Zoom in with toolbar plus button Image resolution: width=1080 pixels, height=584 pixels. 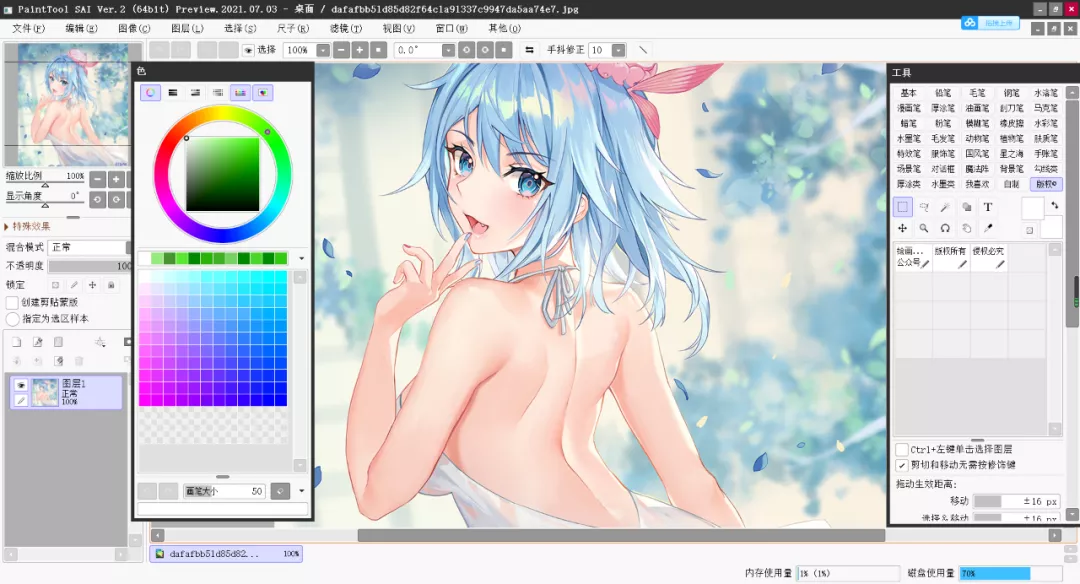click(360, 50)
